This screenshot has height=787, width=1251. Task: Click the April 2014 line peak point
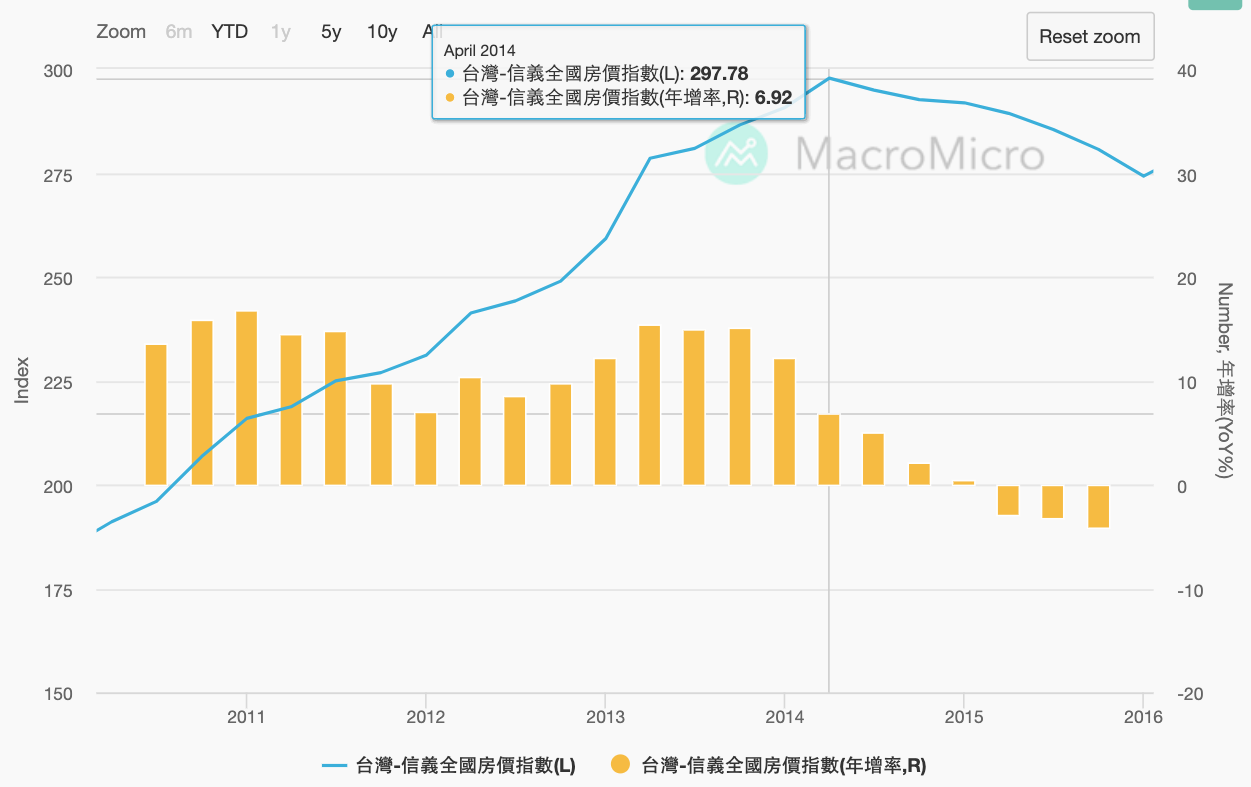coord(829,78)
